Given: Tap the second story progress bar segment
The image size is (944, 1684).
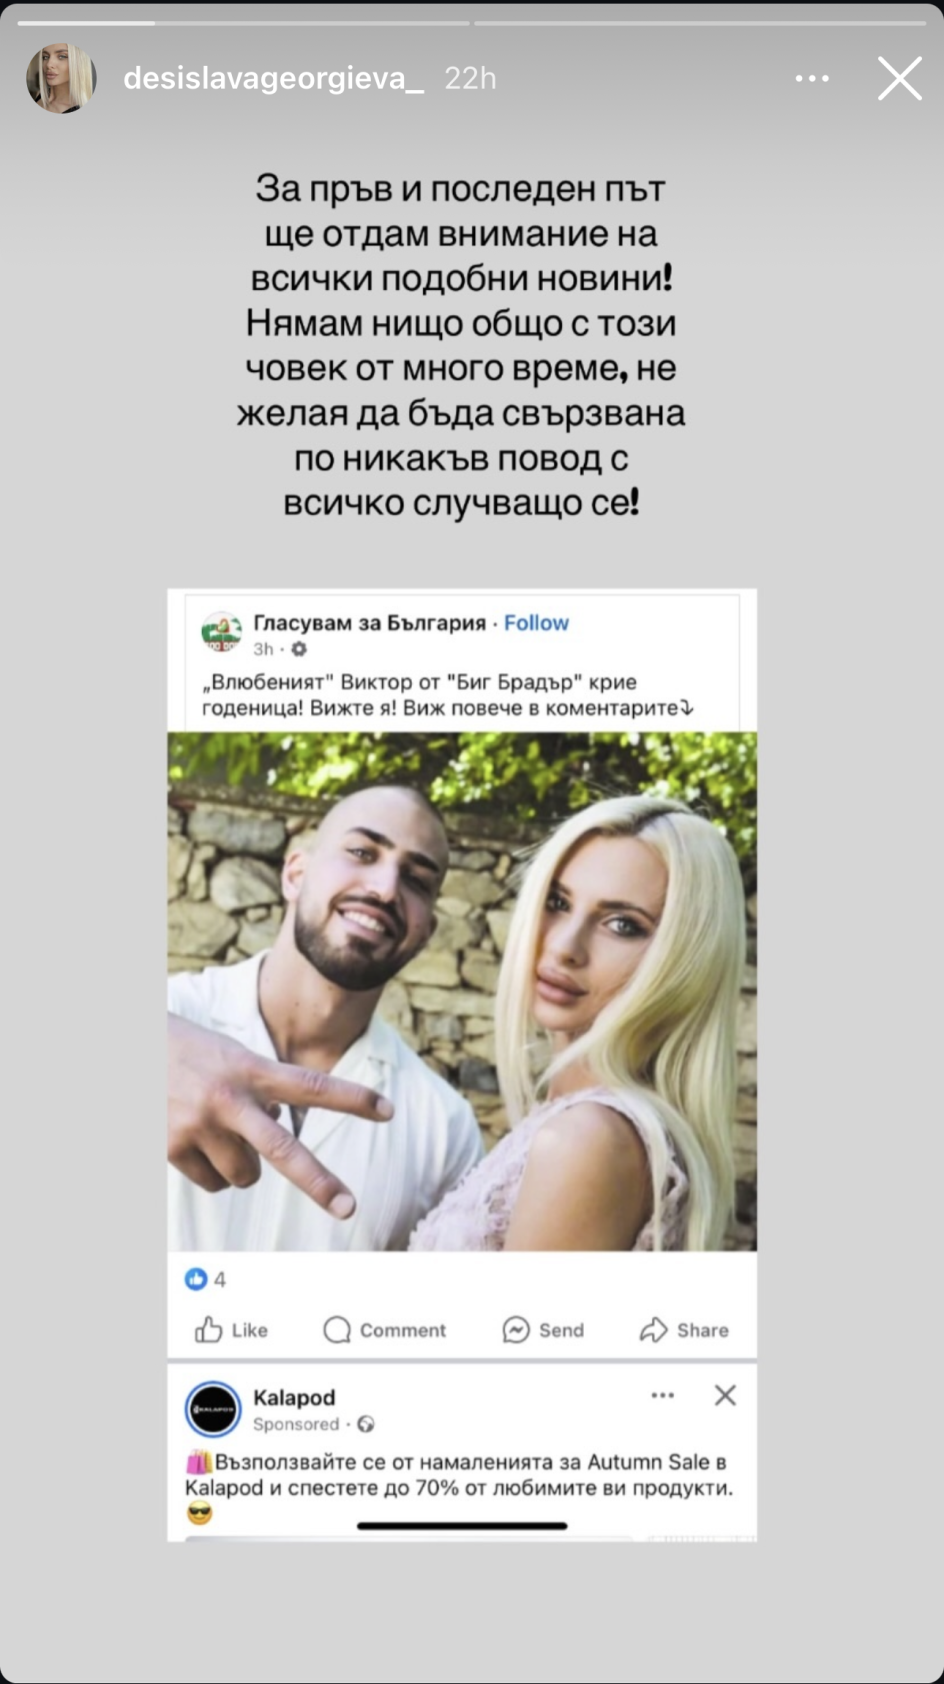Looking at the screenshot, I should 700,22.
